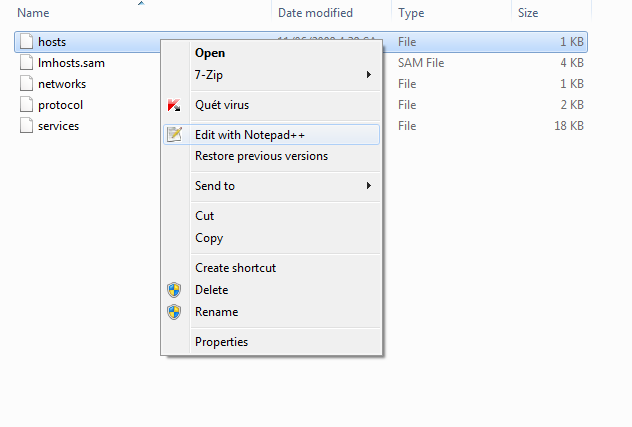
Task: Choose Create shortcut menu entry
Action: click(x=235, y=268)
